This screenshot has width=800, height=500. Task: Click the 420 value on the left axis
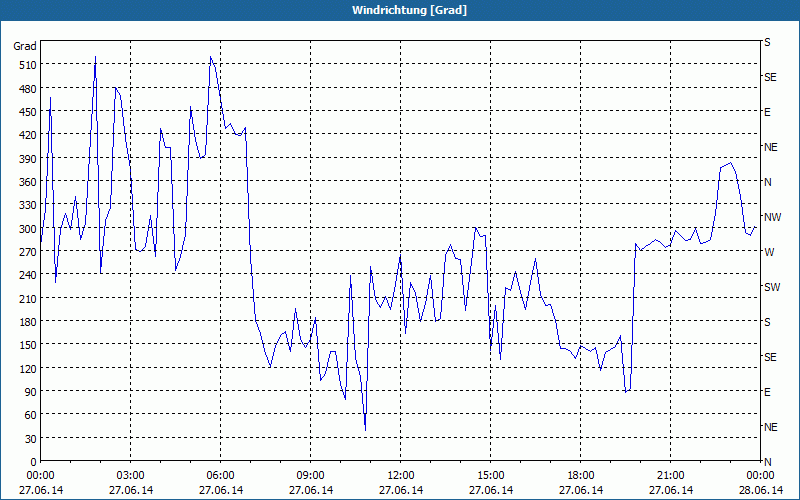tap(28, 135)
